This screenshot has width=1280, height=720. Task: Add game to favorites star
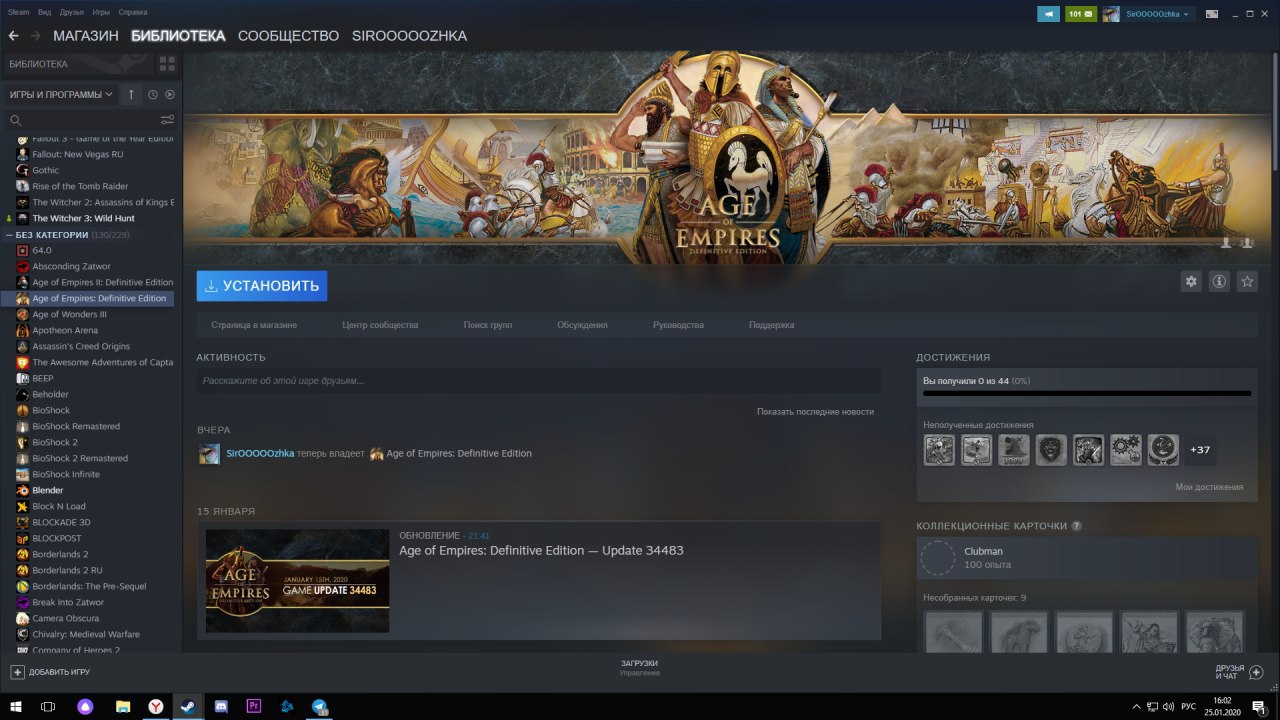point(1247,282)
